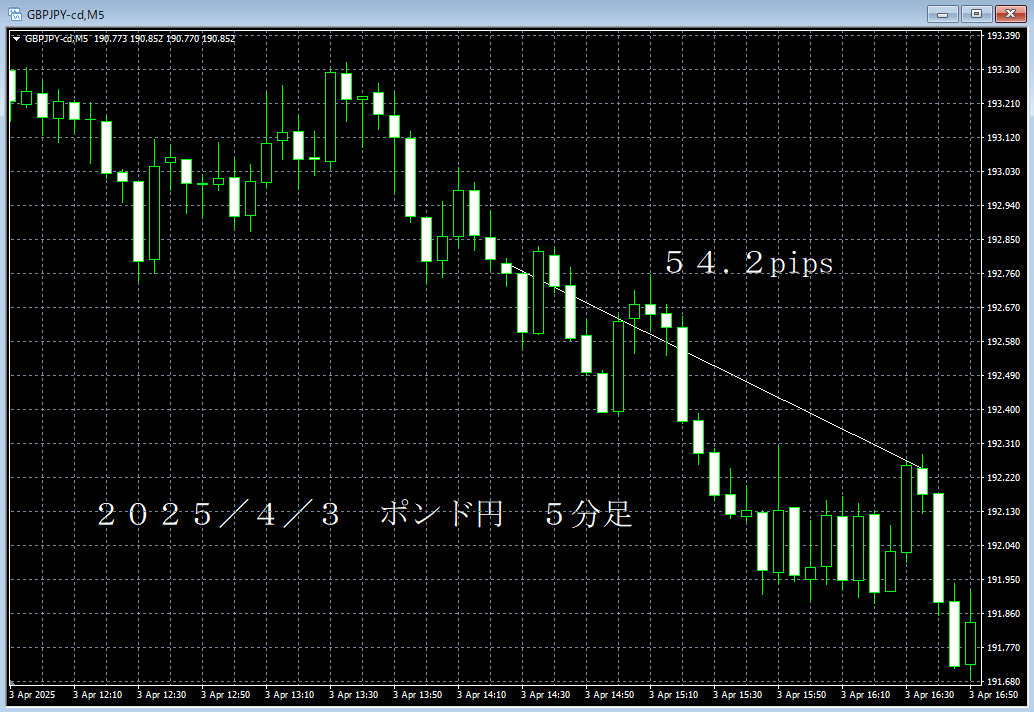Select the 2025/4/3 ポンド円 5分足 text label

[365, 515]
